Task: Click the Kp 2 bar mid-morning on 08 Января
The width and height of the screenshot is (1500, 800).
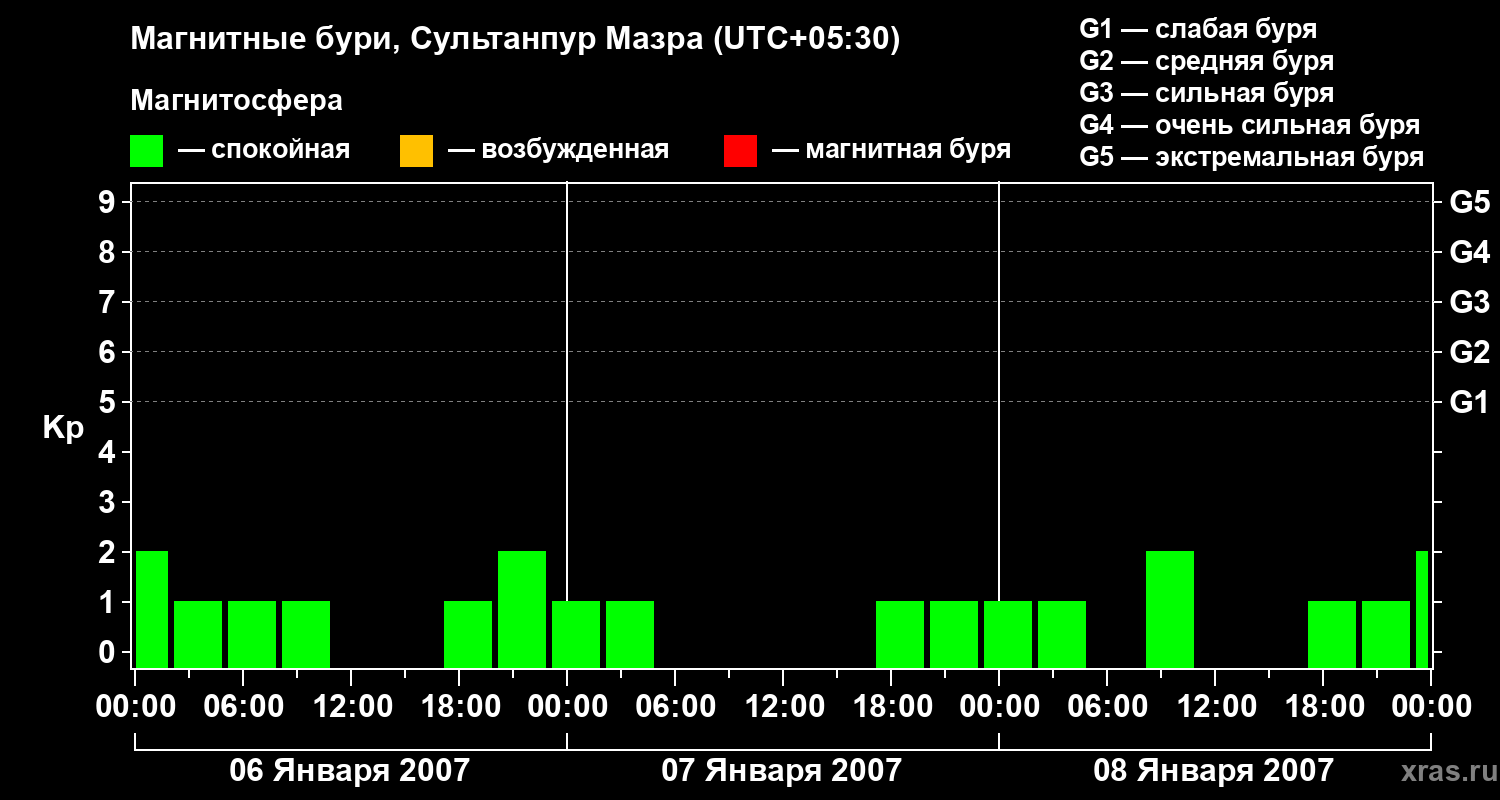Action: click(x=1170, y=609)
